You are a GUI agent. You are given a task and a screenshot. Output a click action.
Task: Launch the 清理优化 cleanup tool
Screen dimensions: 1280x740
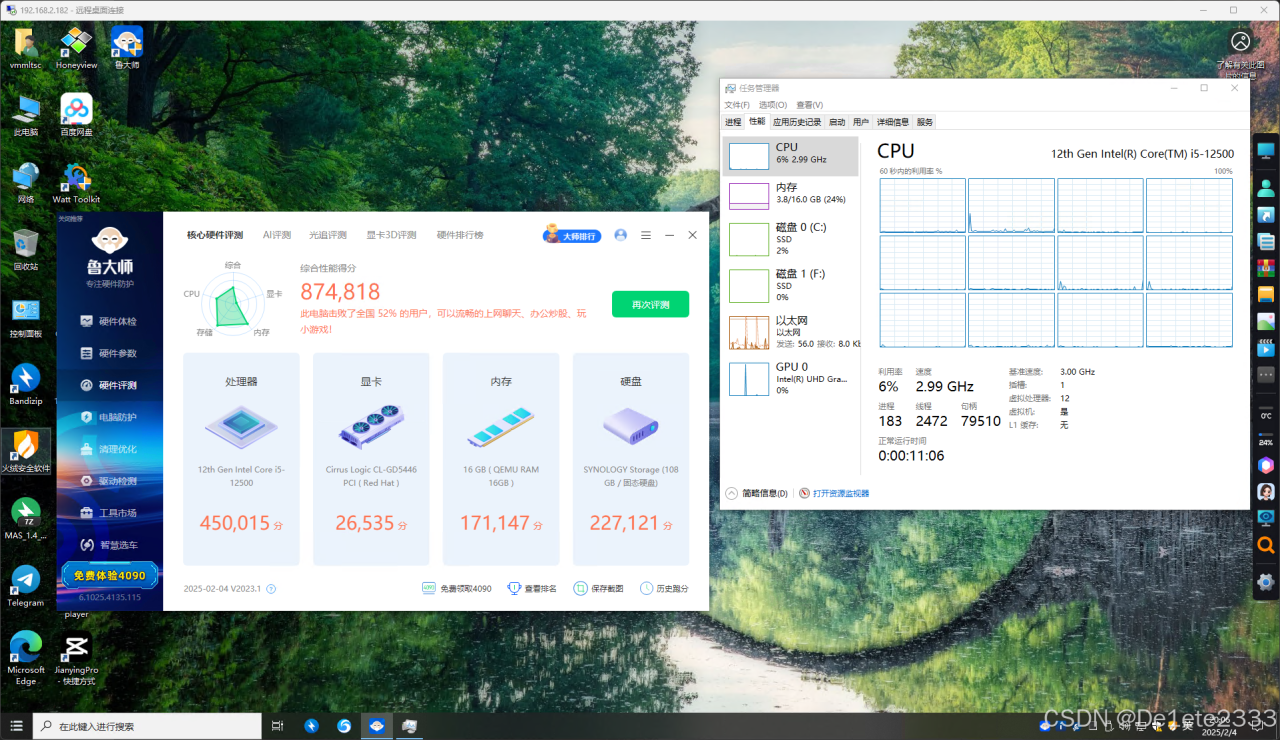tap(108, 448)
